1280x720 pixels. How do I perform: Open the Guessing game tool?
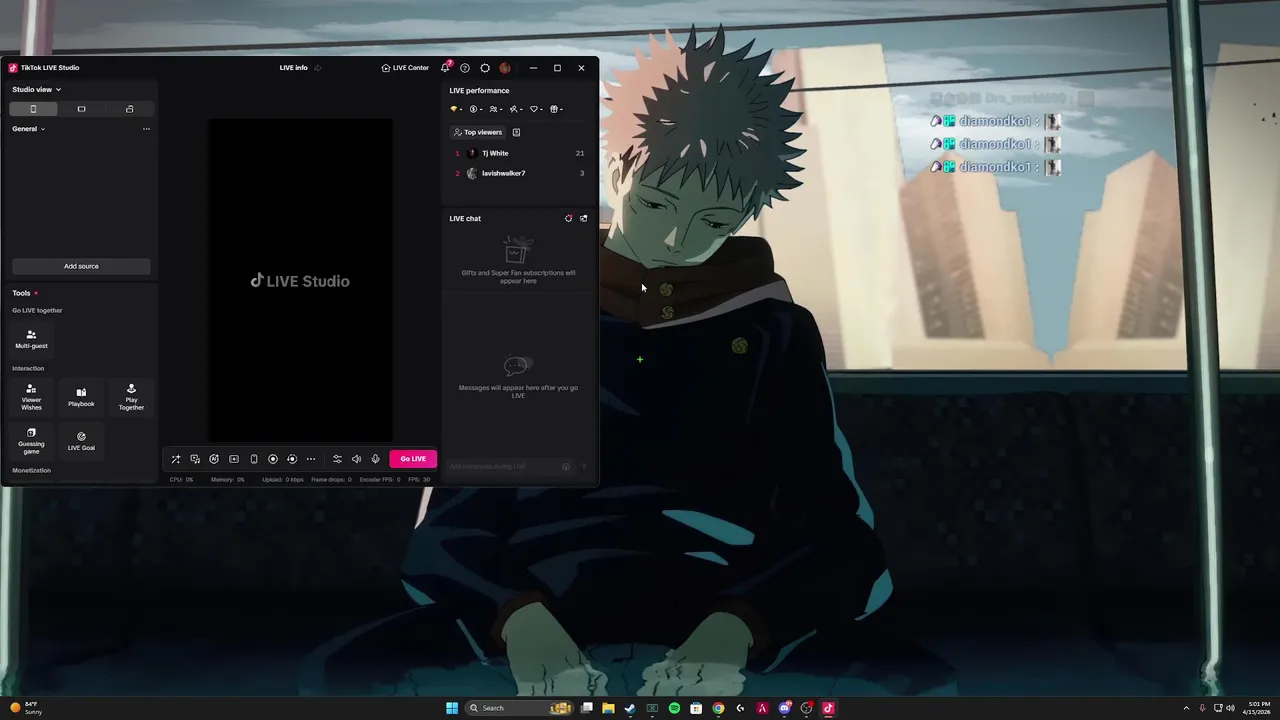pos(31,441)
